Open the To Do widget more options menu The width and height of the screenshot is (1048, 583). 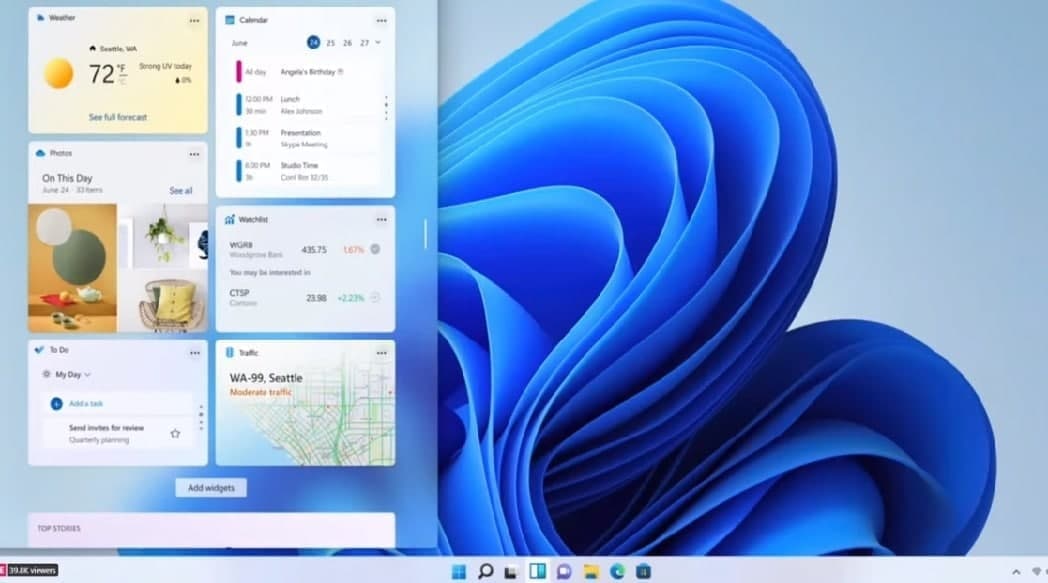coord(194,353)
